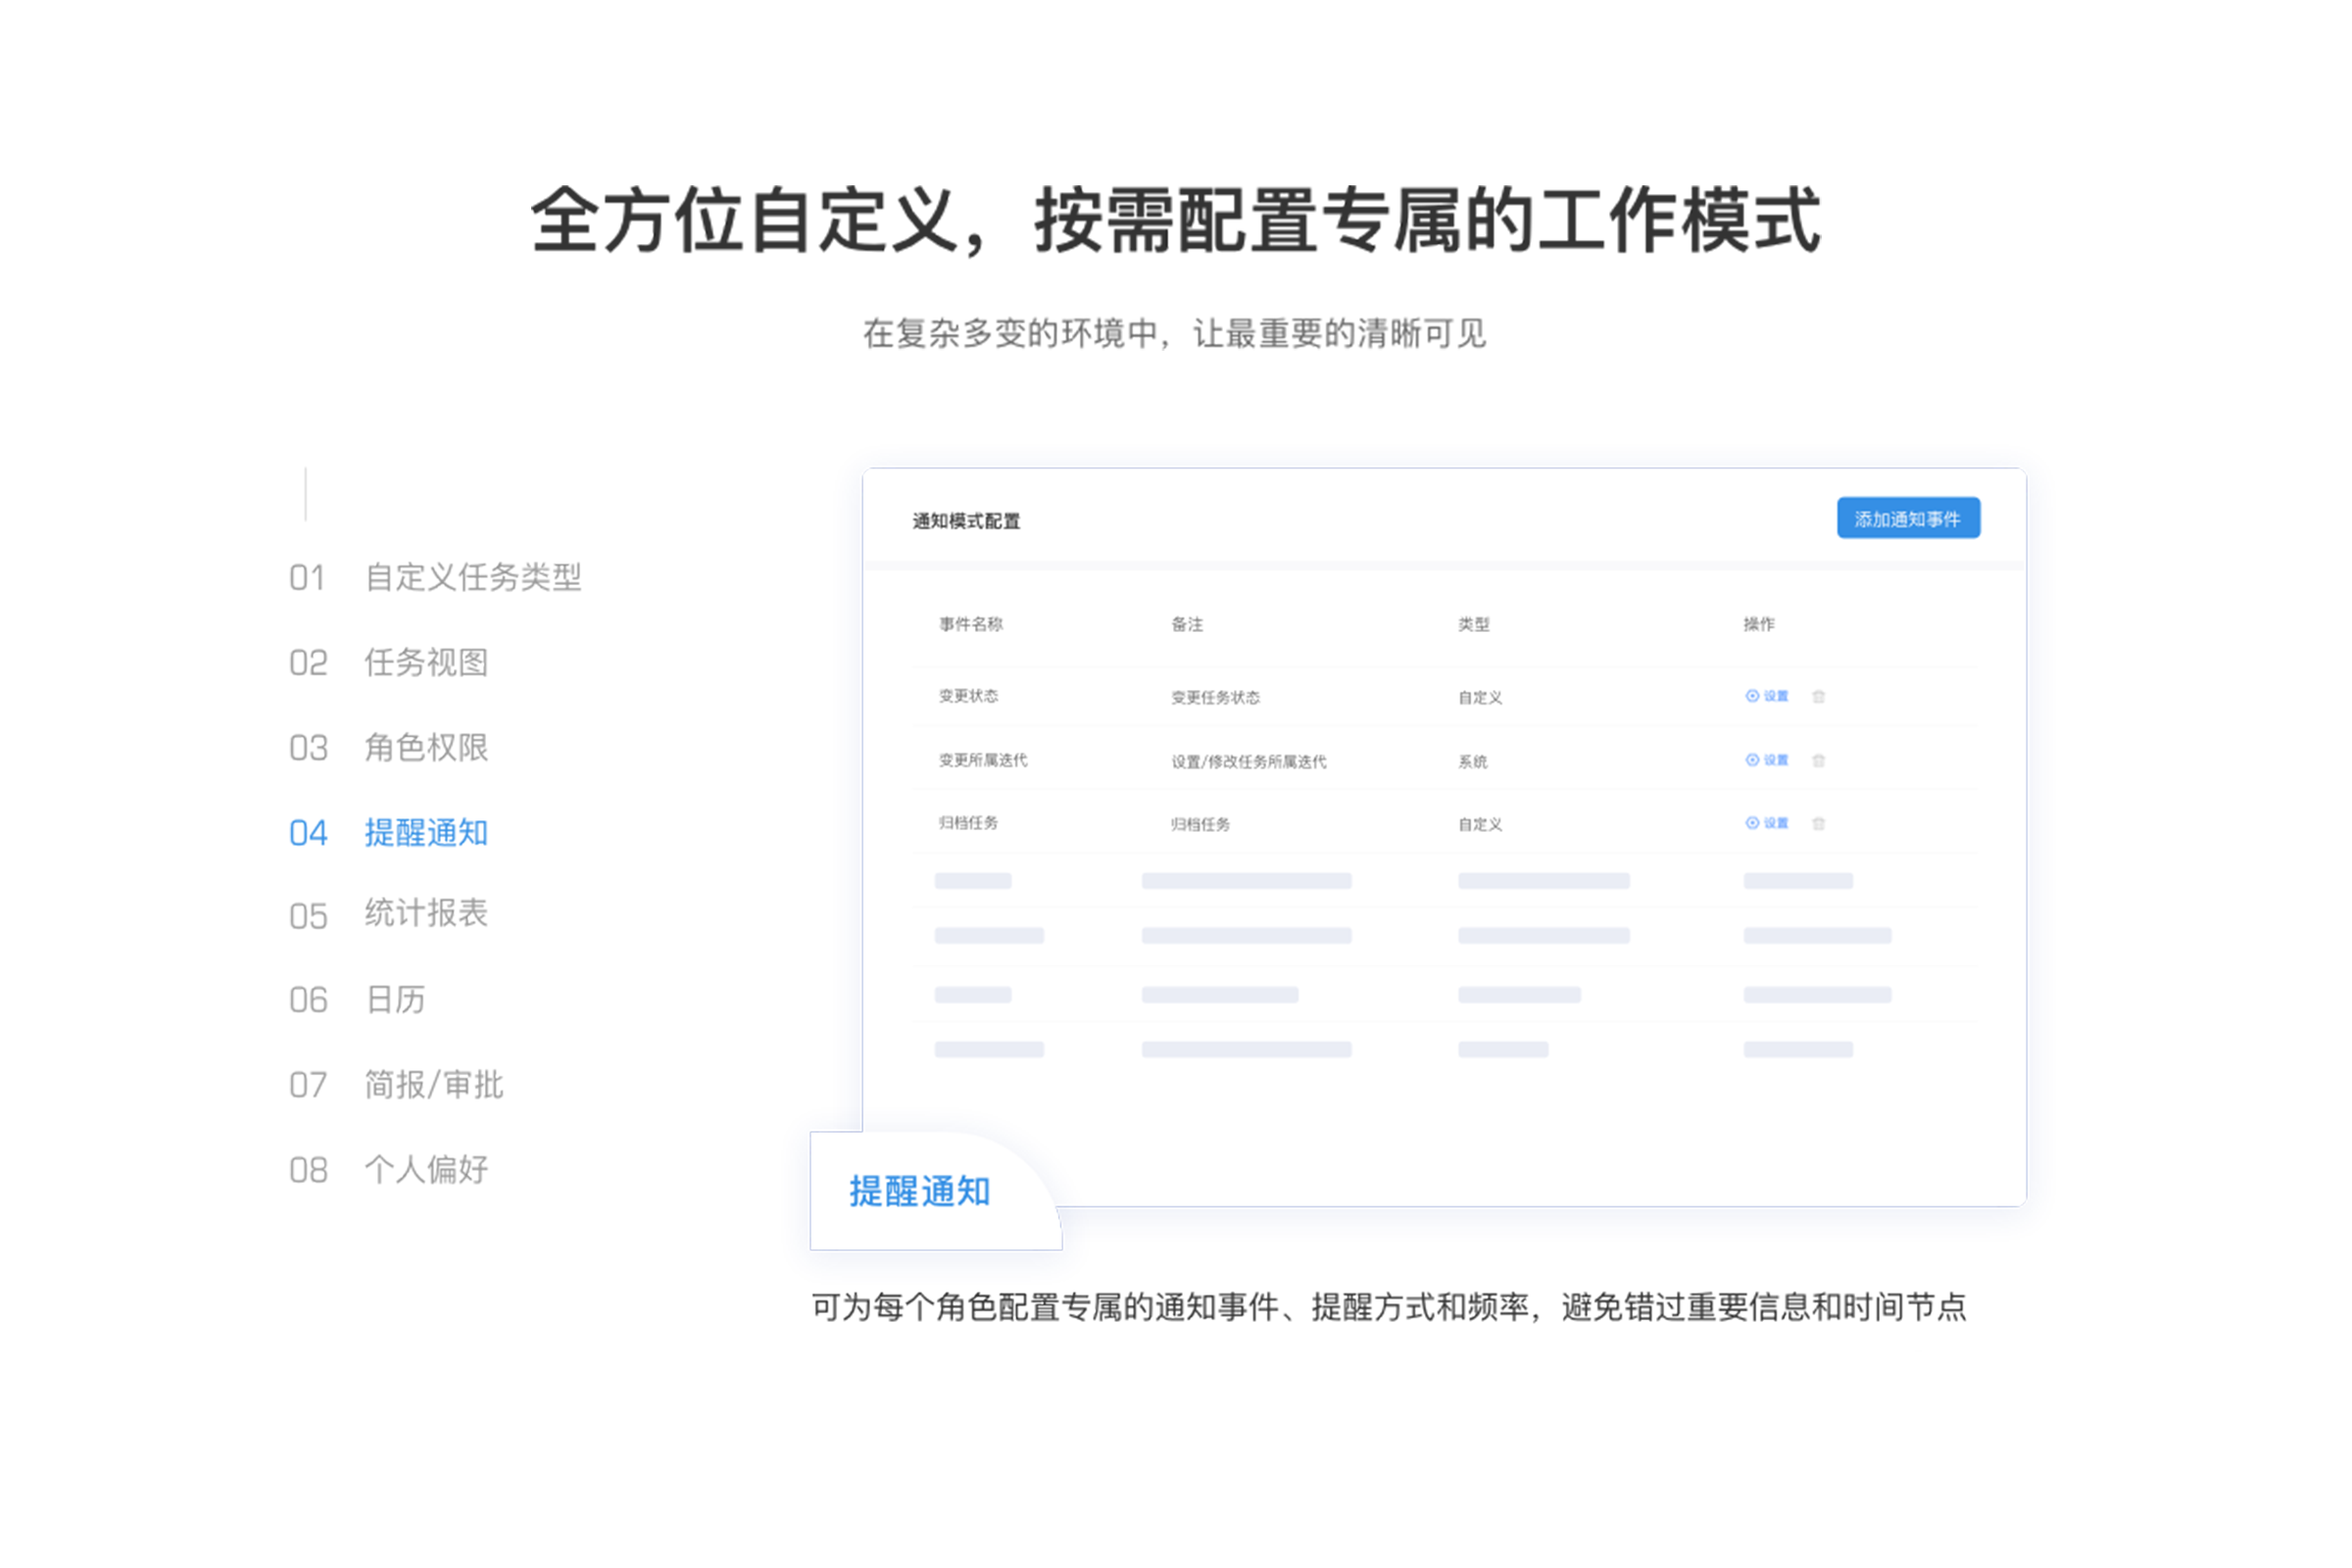Image resolution: width=2352 pixels, height=1568 pixels.
Task: Open 设置 for the 变更状态 row
Action: point(1767,696)
